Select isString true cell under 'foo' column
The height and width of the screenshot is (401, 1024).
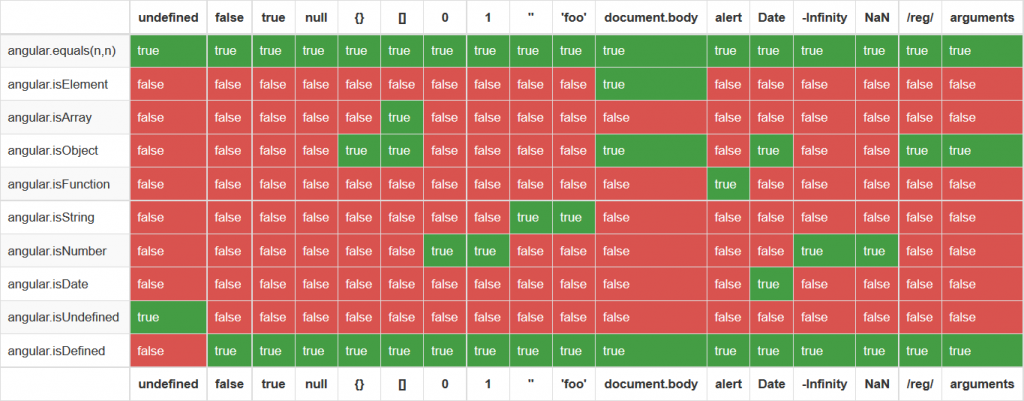(x=573, y=217)
